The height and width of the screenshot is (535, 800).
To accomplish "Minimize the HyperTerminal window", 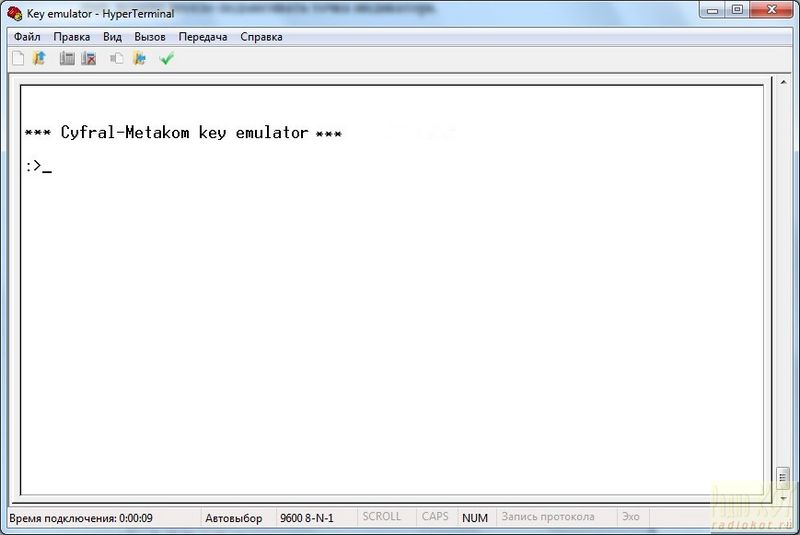I will (713, 10).
